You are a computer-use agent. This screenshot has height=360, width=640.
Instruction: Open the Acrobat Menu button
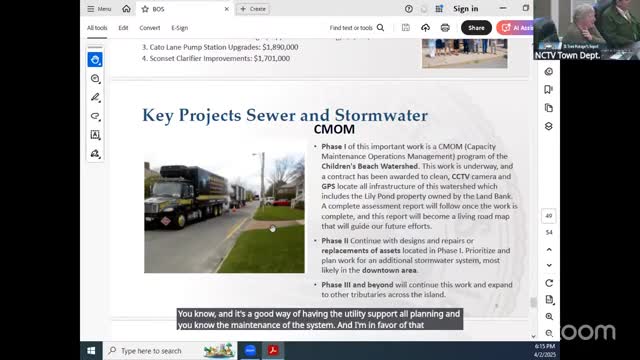pyautogui.click(x=99, y=9)
